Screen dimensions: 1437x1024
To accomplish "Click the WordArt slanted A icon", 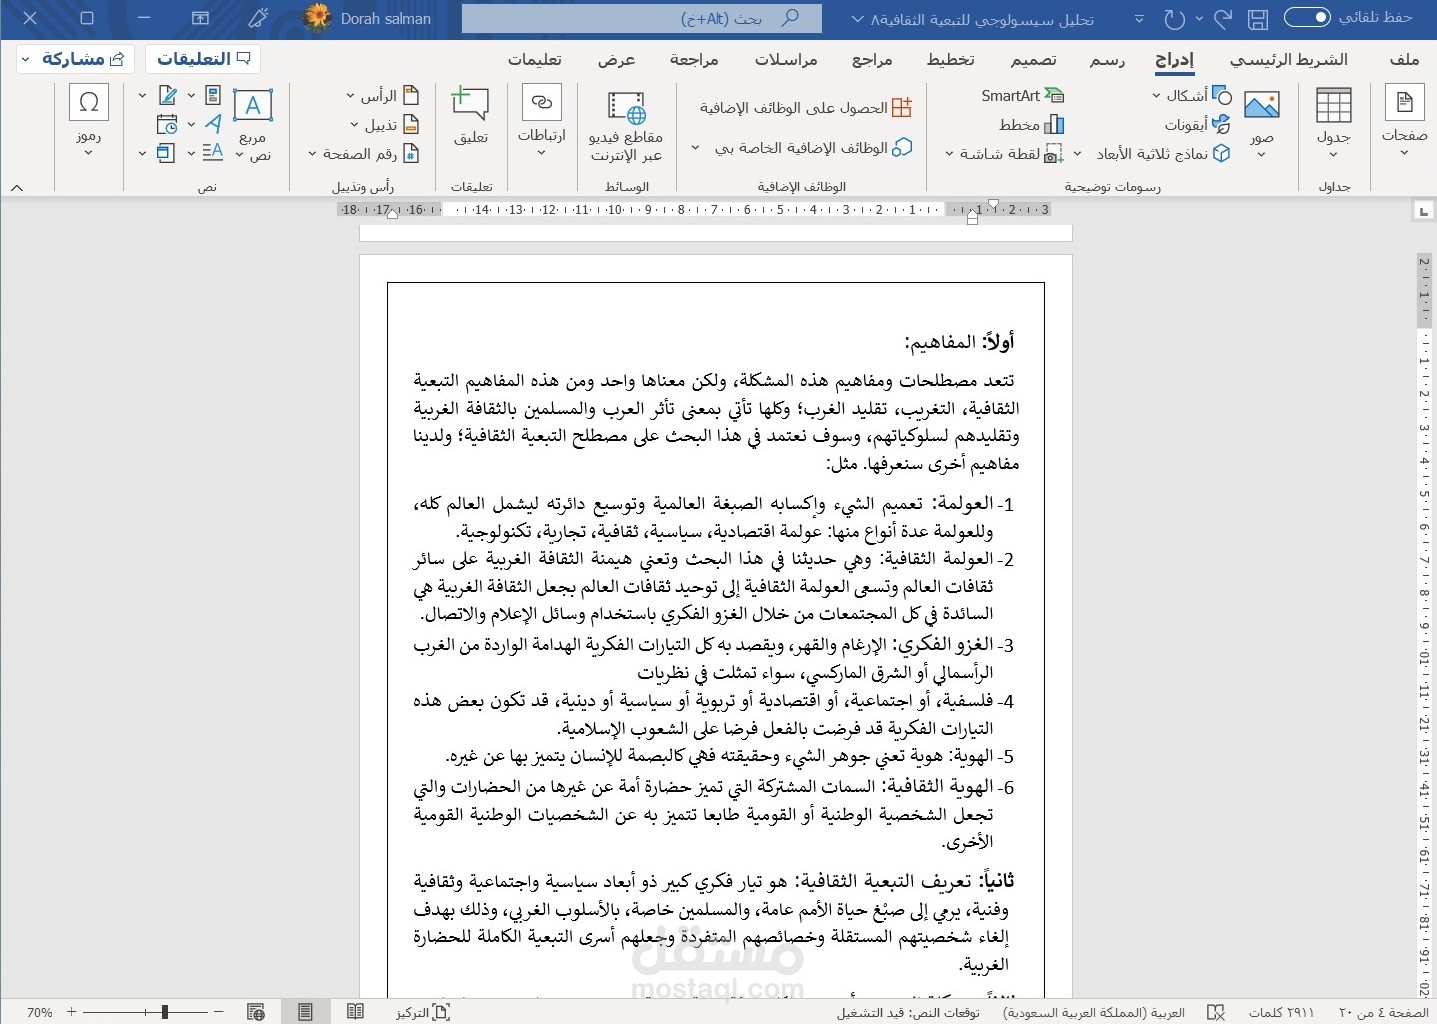I will (213, 124).
